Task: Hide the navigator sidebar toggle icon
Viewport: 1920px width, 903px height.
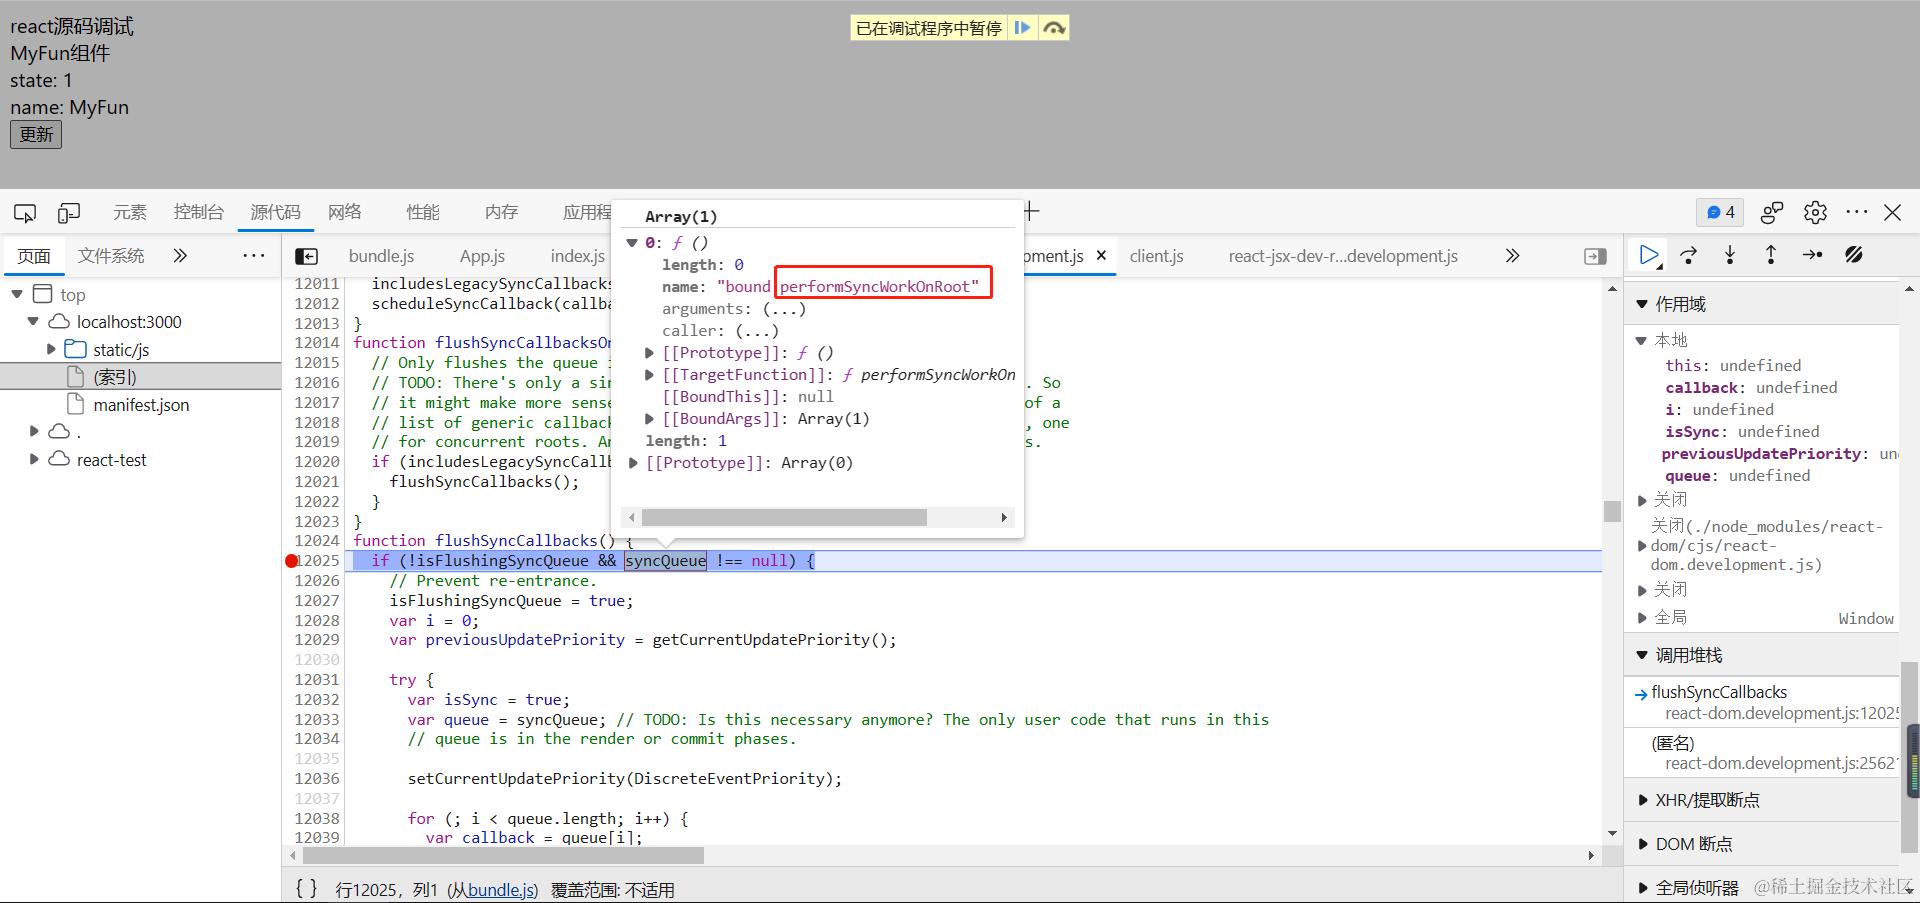Action: tap(307, 257)
